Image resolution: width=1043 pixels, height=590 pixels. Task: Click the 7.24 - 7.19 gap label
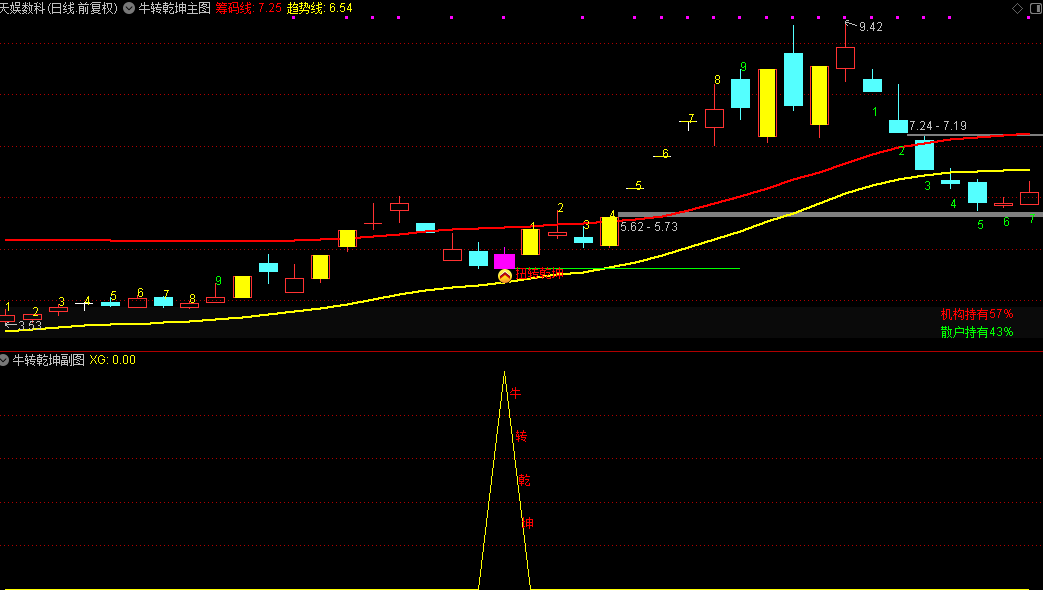pos(938,126)
